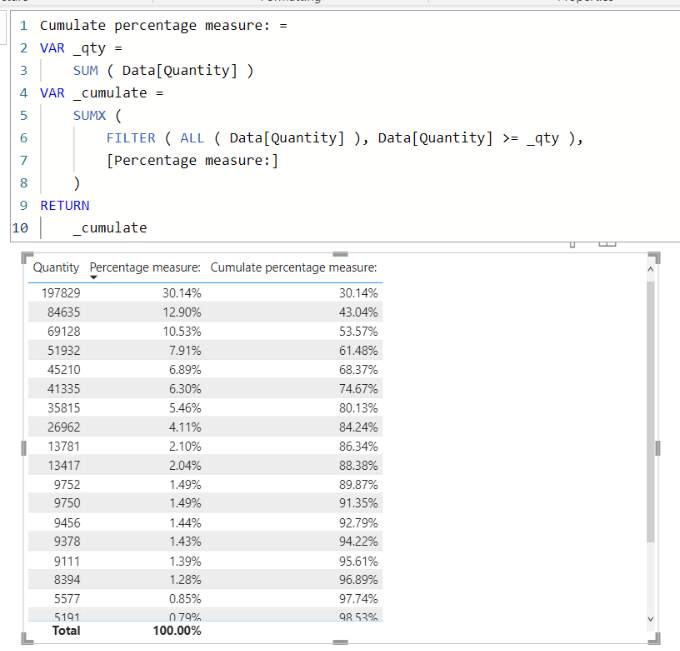The height and width of the screenshot is (651, 680).
Task: Click the 6.30% percentage cell
Action: click(x=185, y=389)
